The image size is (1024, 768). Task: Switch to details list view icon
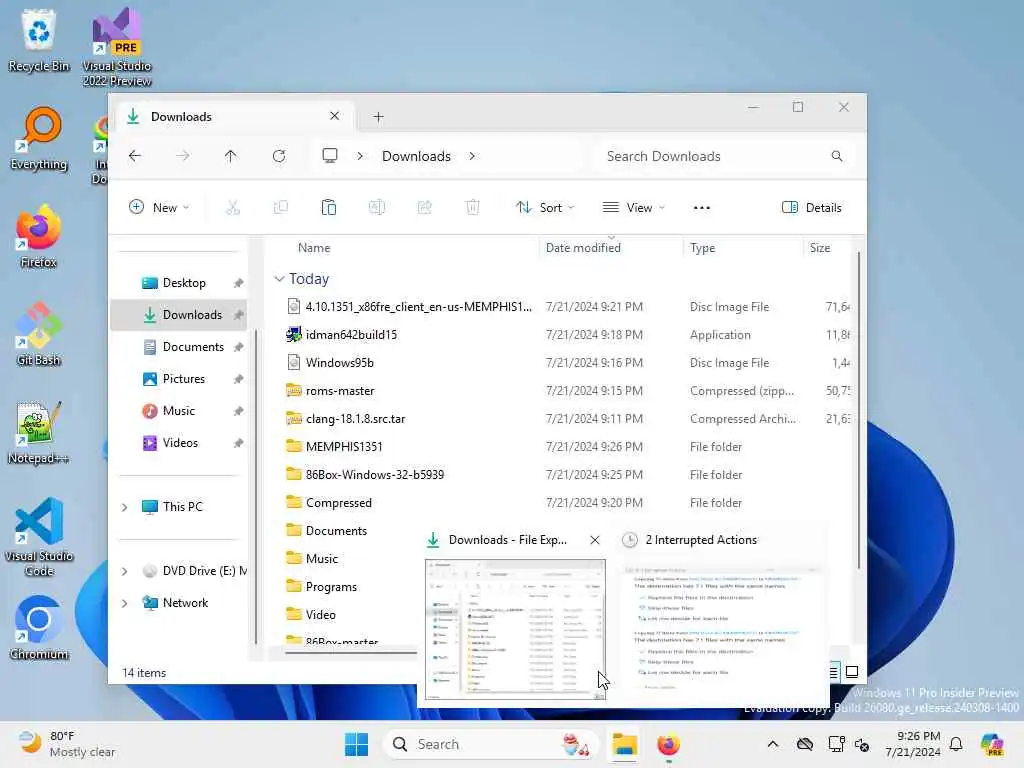(x=834, y=671)
